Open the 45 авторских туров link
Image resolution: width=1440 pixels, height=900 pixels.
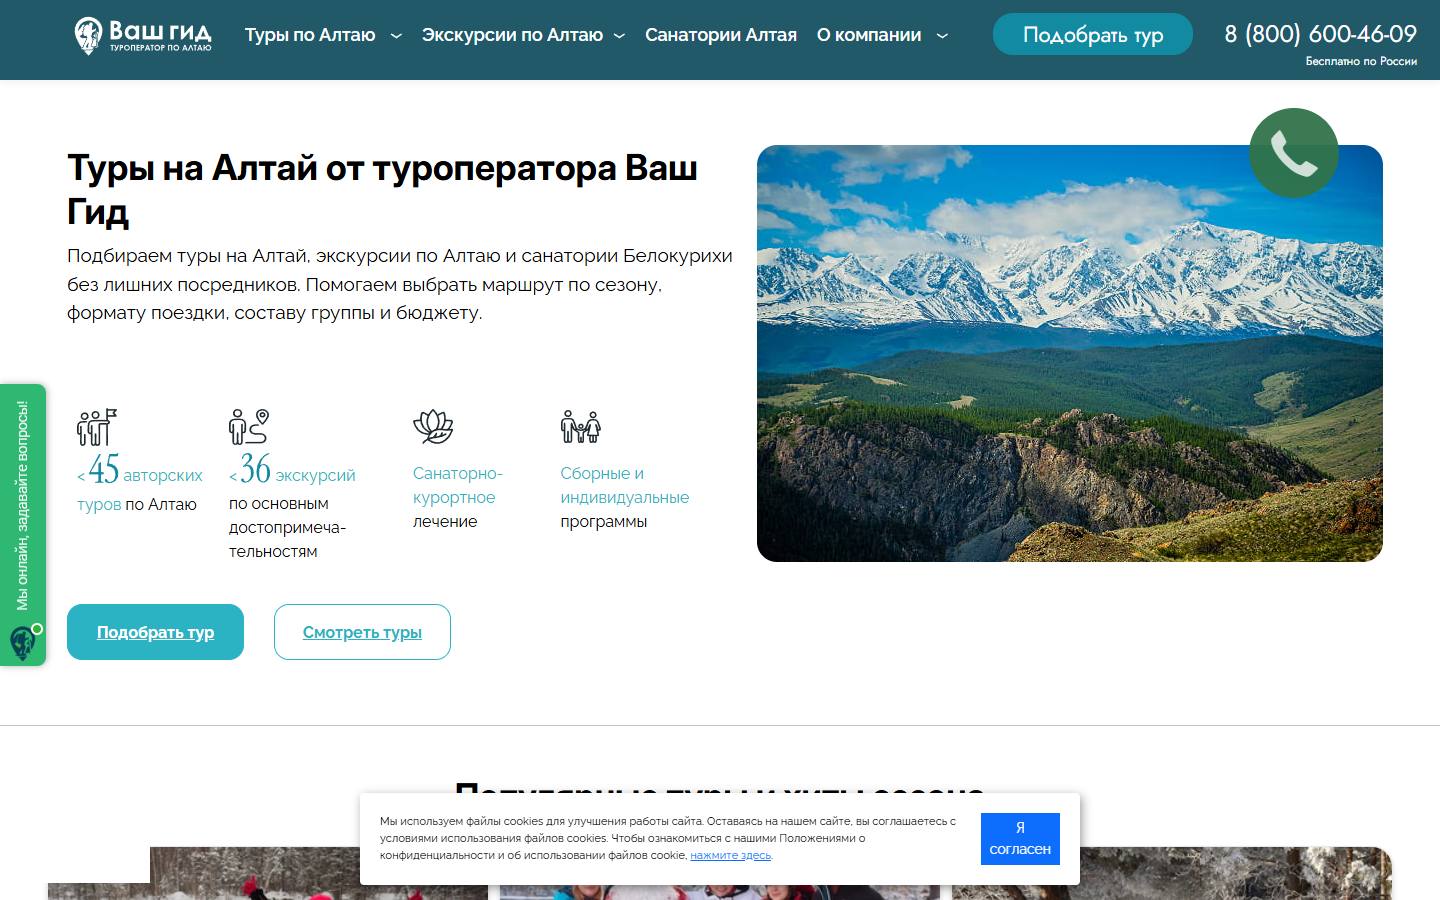click(x=140, y=483)
